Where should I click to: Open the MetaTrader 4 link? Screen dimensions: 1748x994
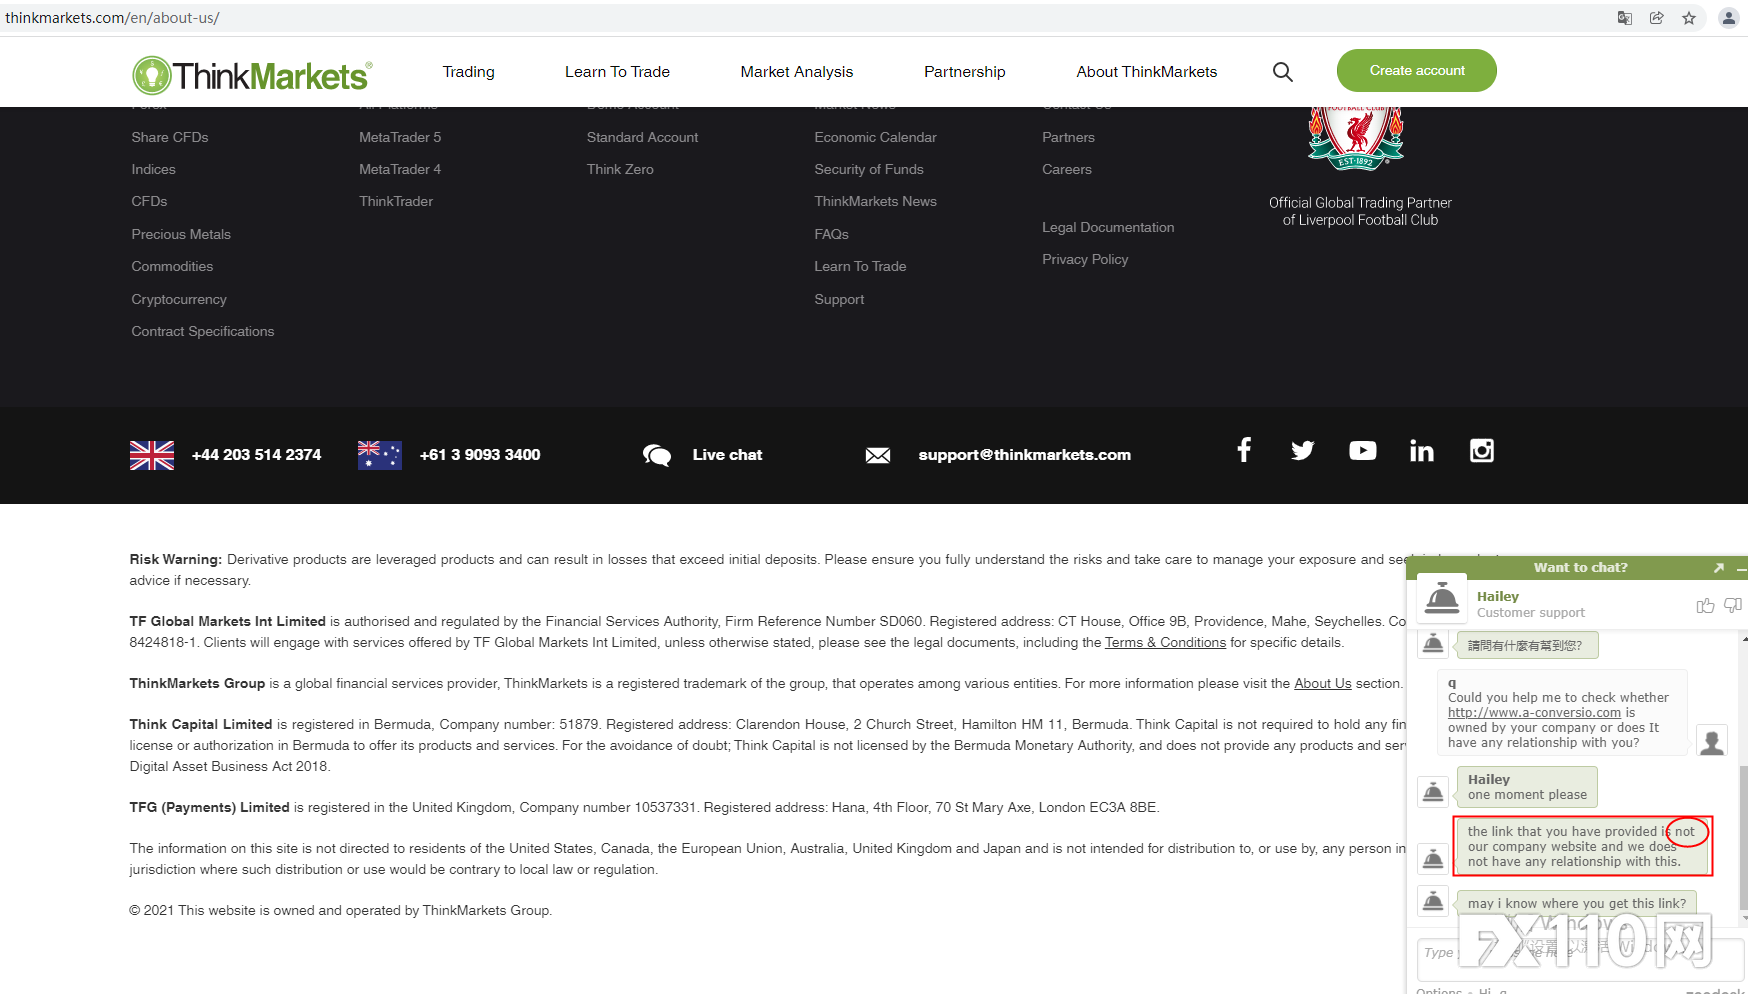point(400,169)
